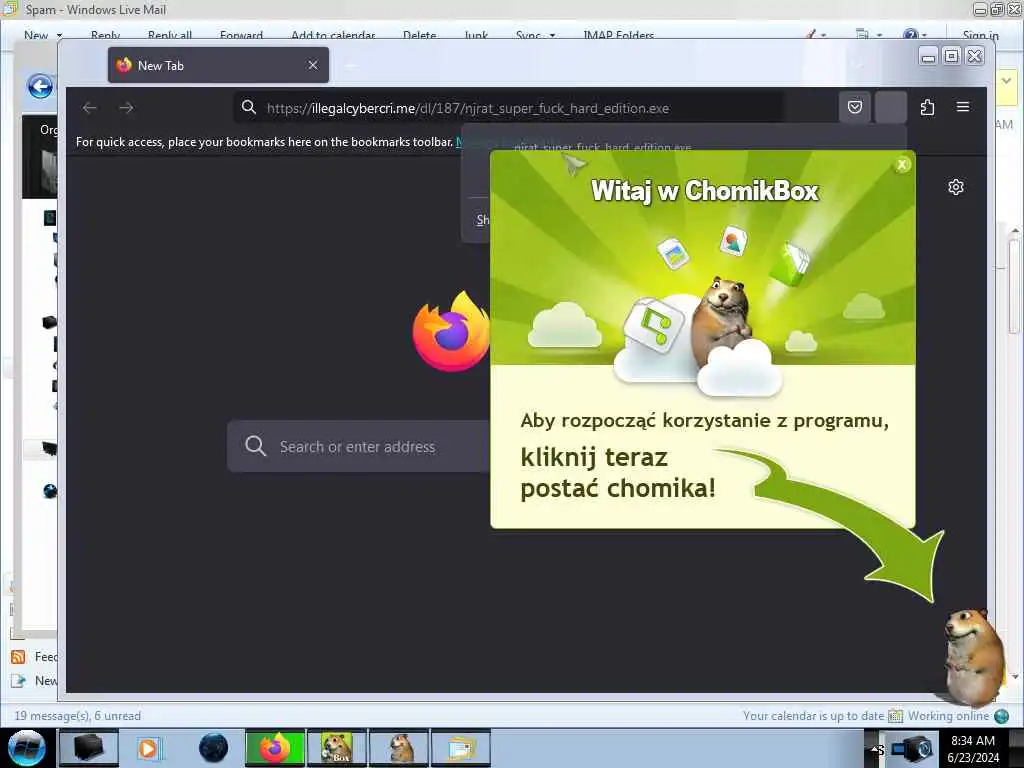Expand the yellow chevron on Live Mail's right edge

click(1006, 81)
